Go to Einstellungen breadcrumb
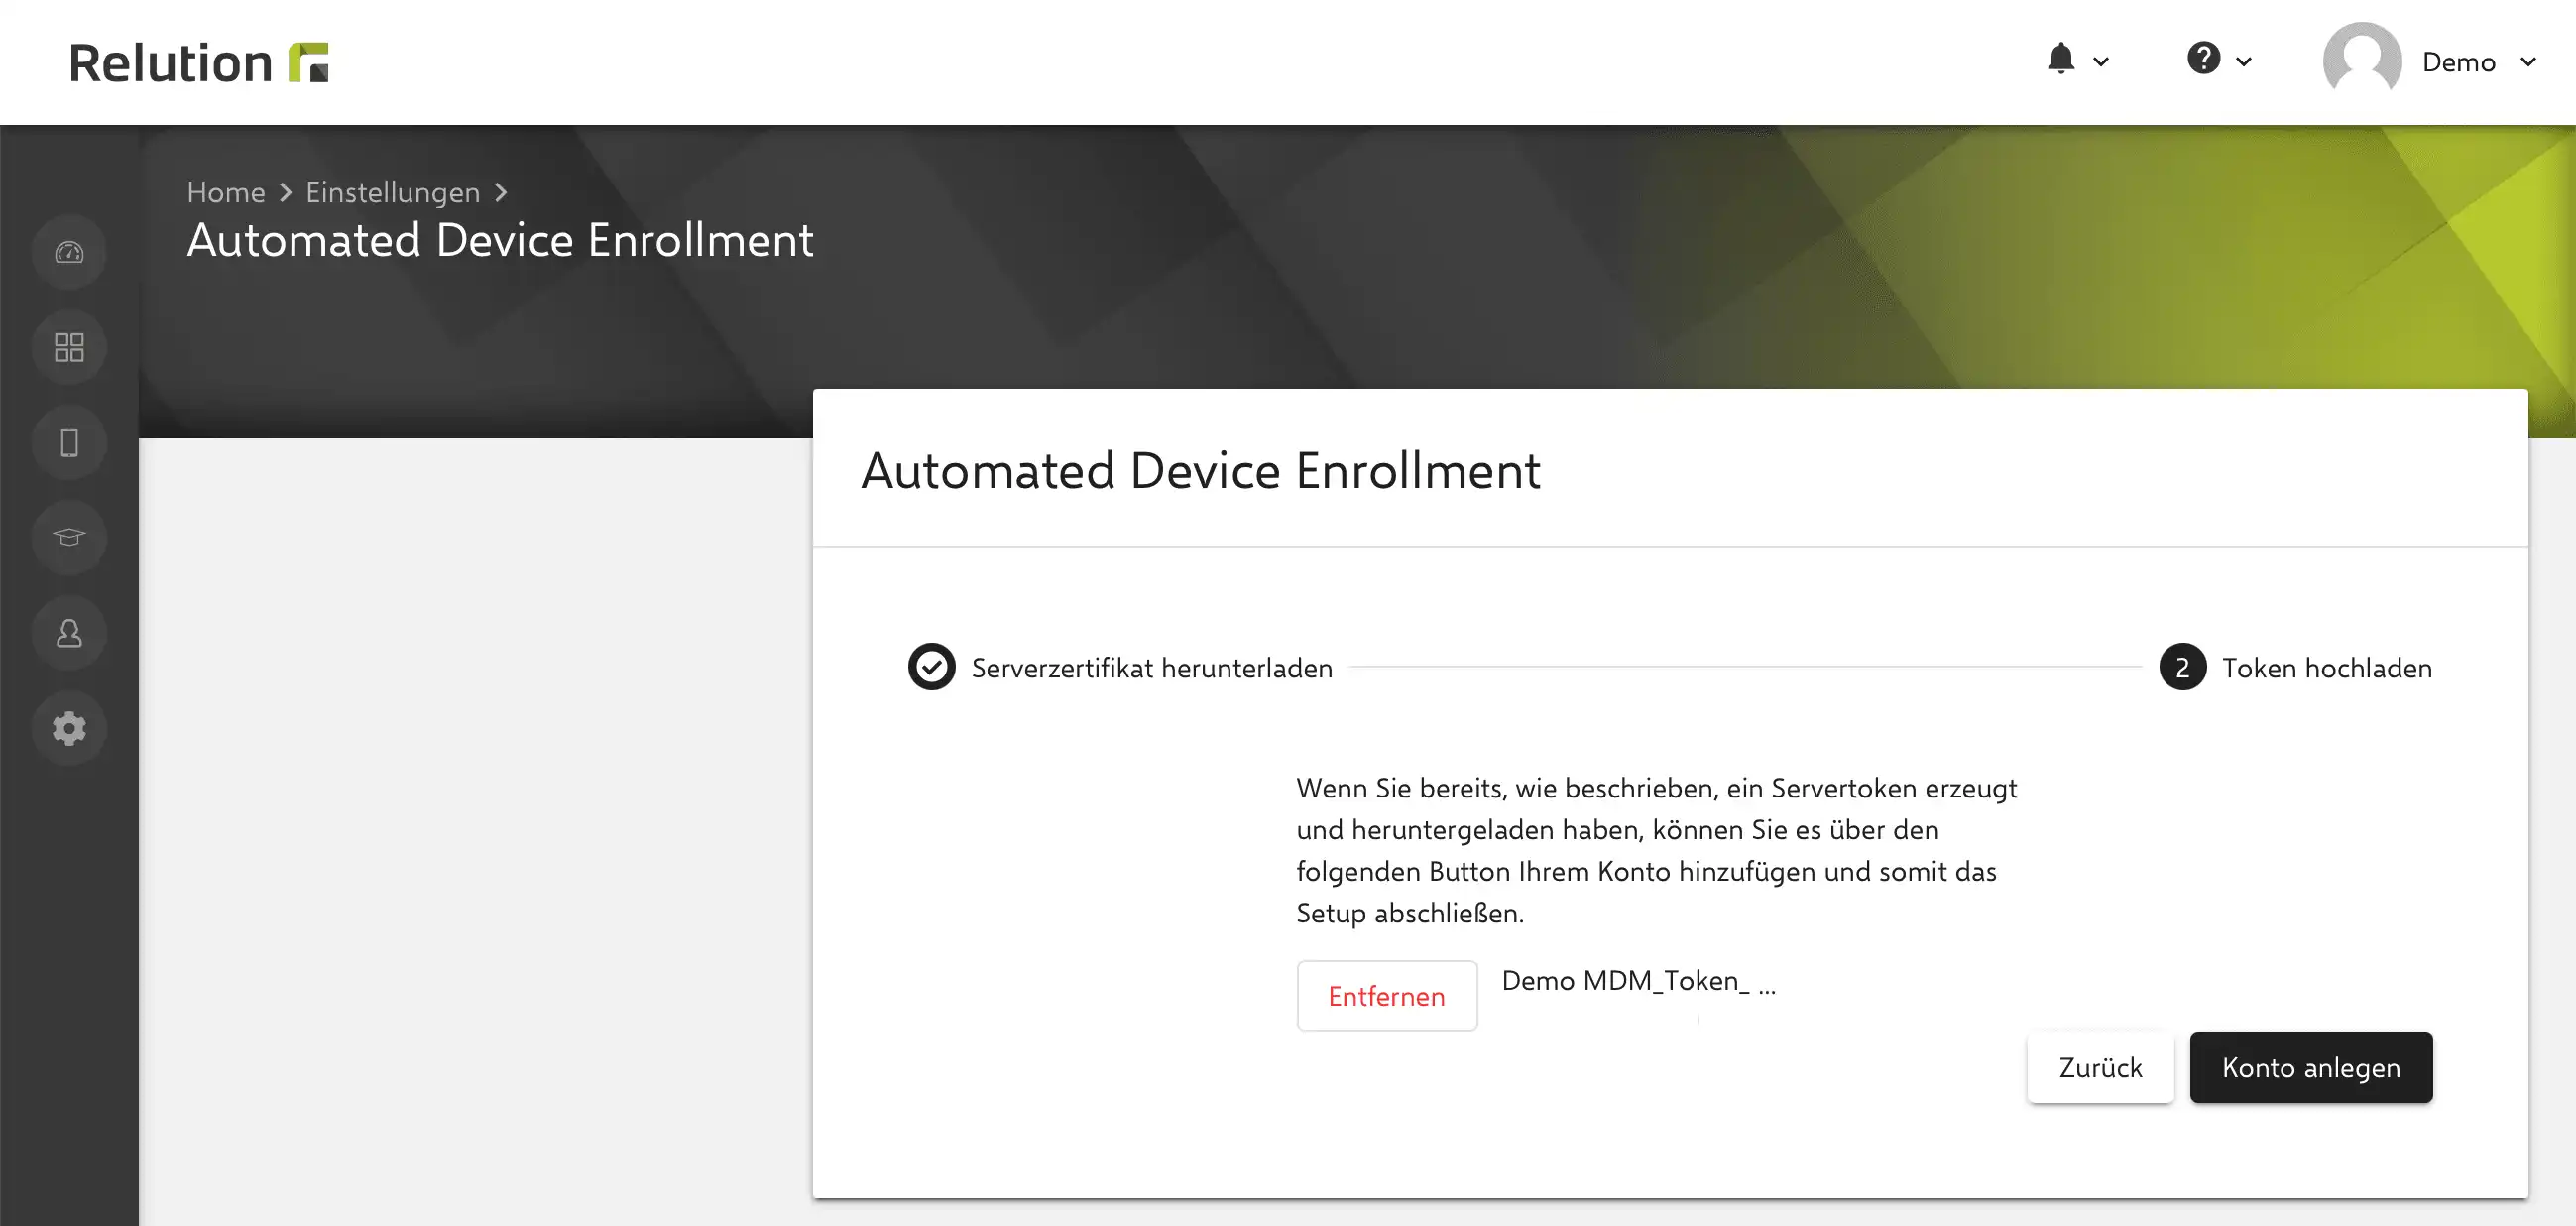The width and height of the screenshot is (2576, 1226). click(x=393, y=192)
